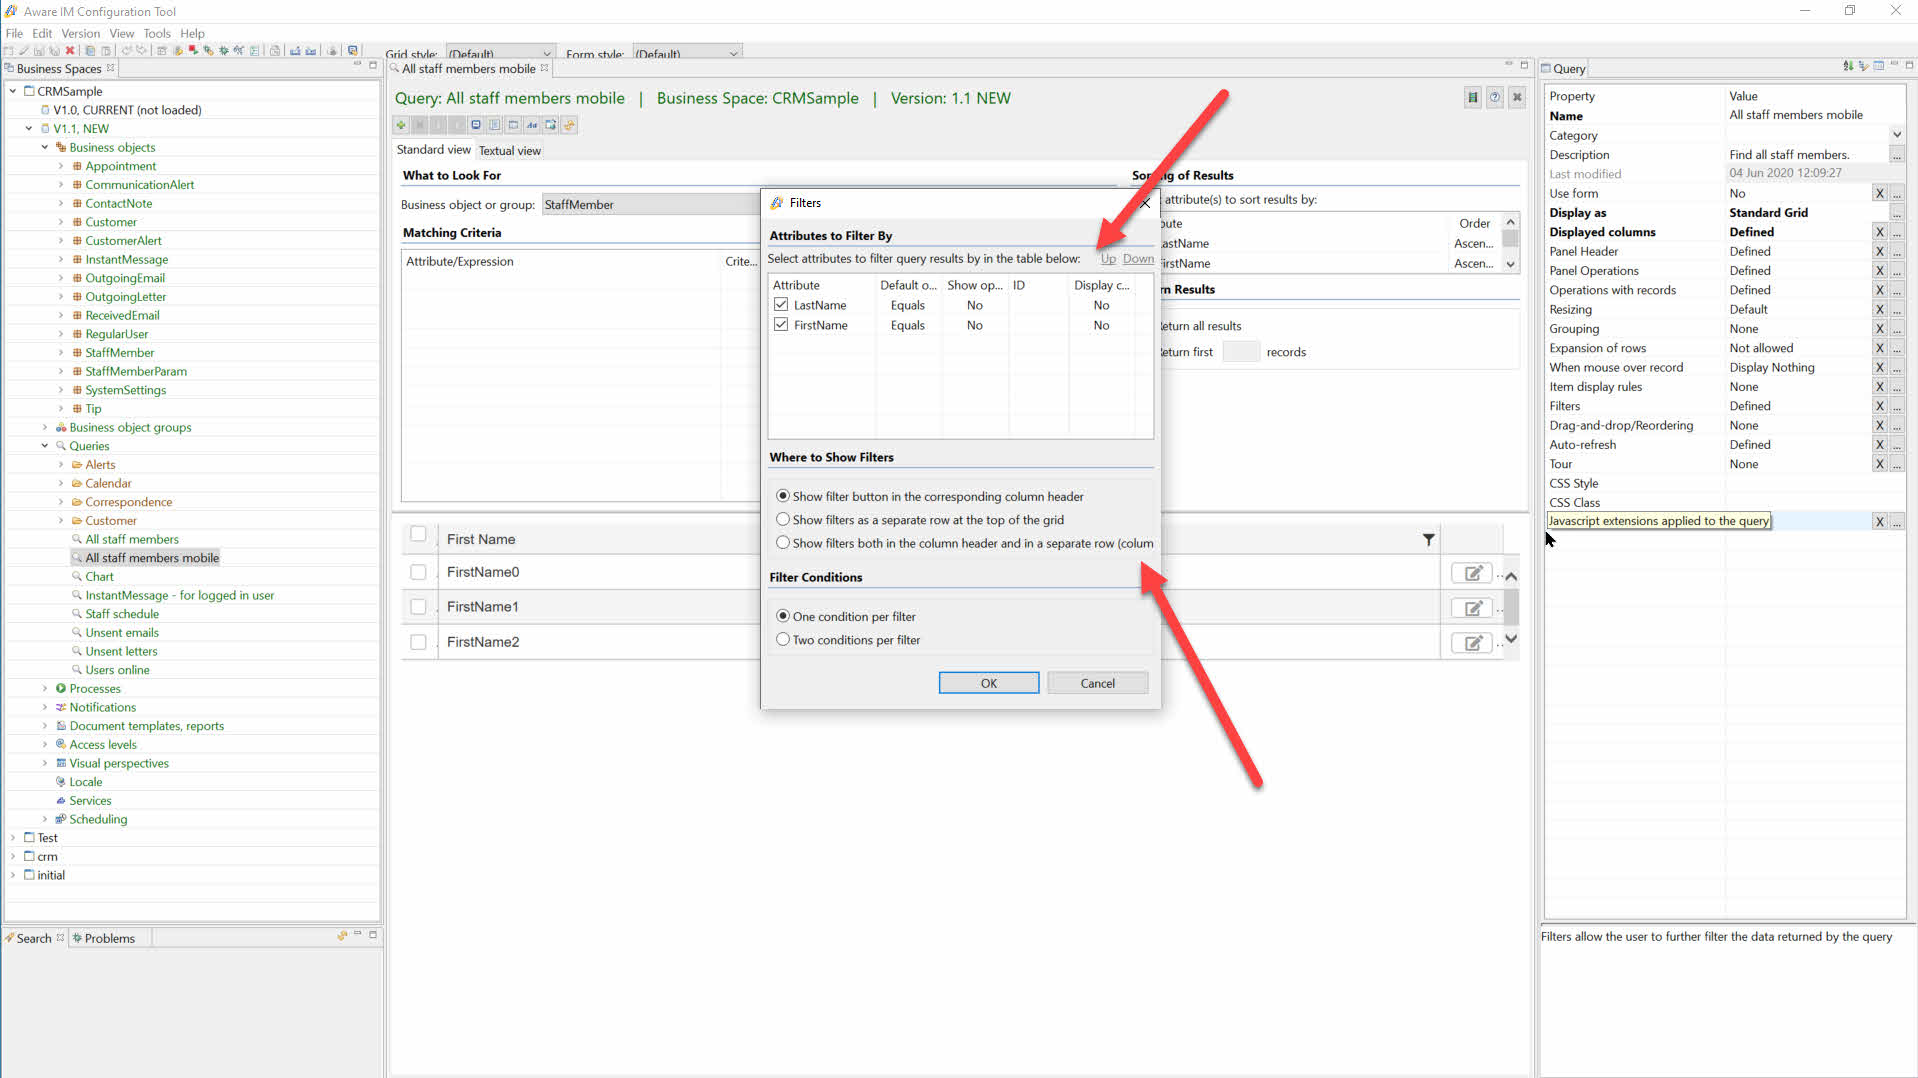The image size is (1918, 1078).
Task: Select 'Two conditions per filter' radio
Action: click(783, 640)
